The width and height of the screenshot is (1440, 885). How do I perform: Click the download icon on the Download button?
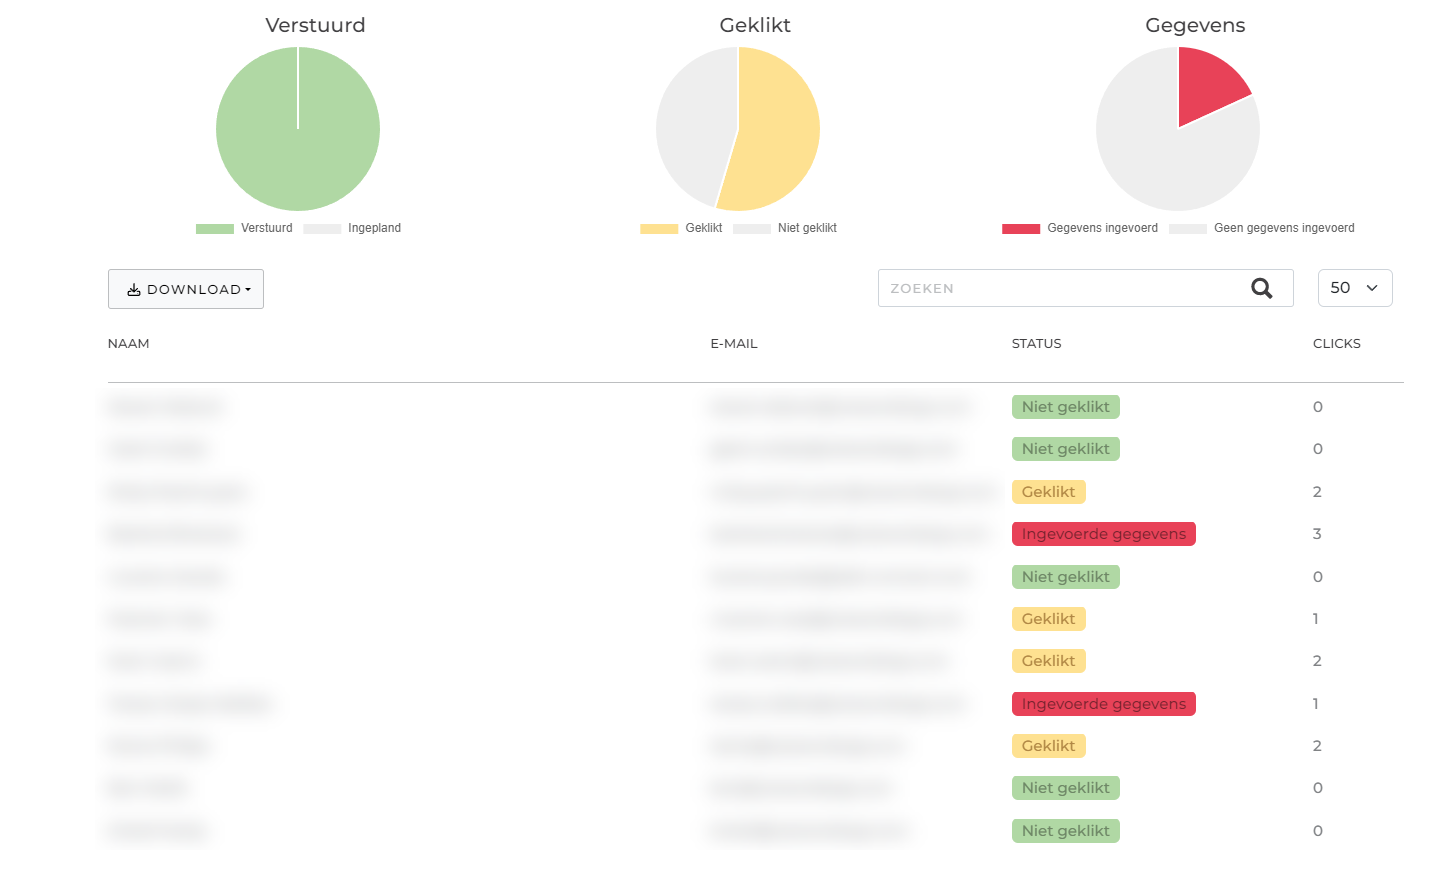(133, 288)
